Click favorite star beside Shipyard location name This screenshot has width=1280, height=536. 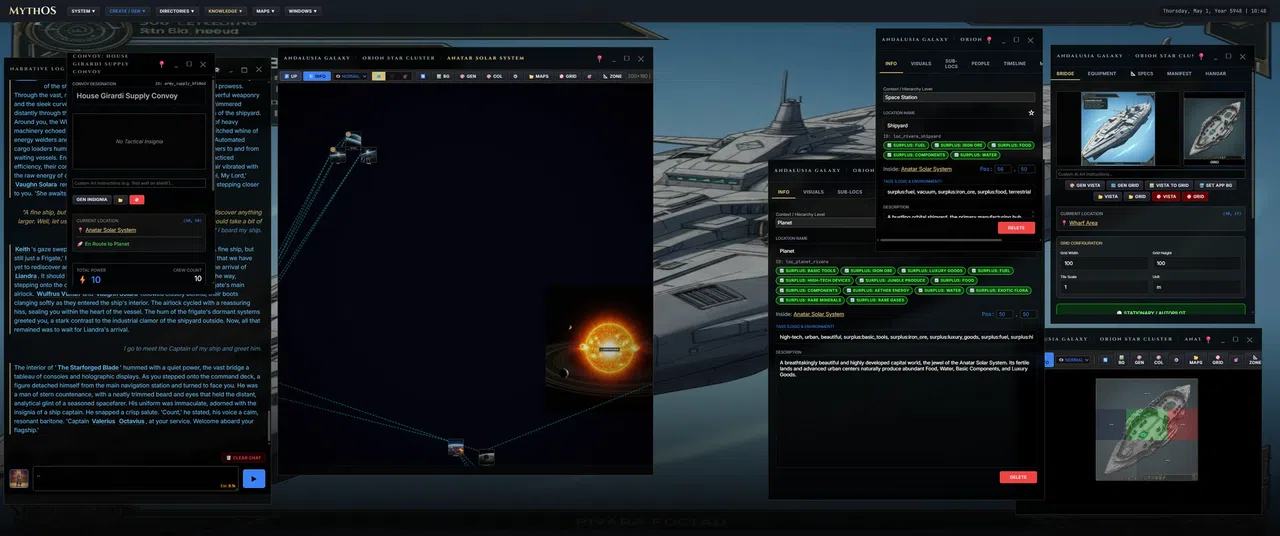tap(1031, 113)
